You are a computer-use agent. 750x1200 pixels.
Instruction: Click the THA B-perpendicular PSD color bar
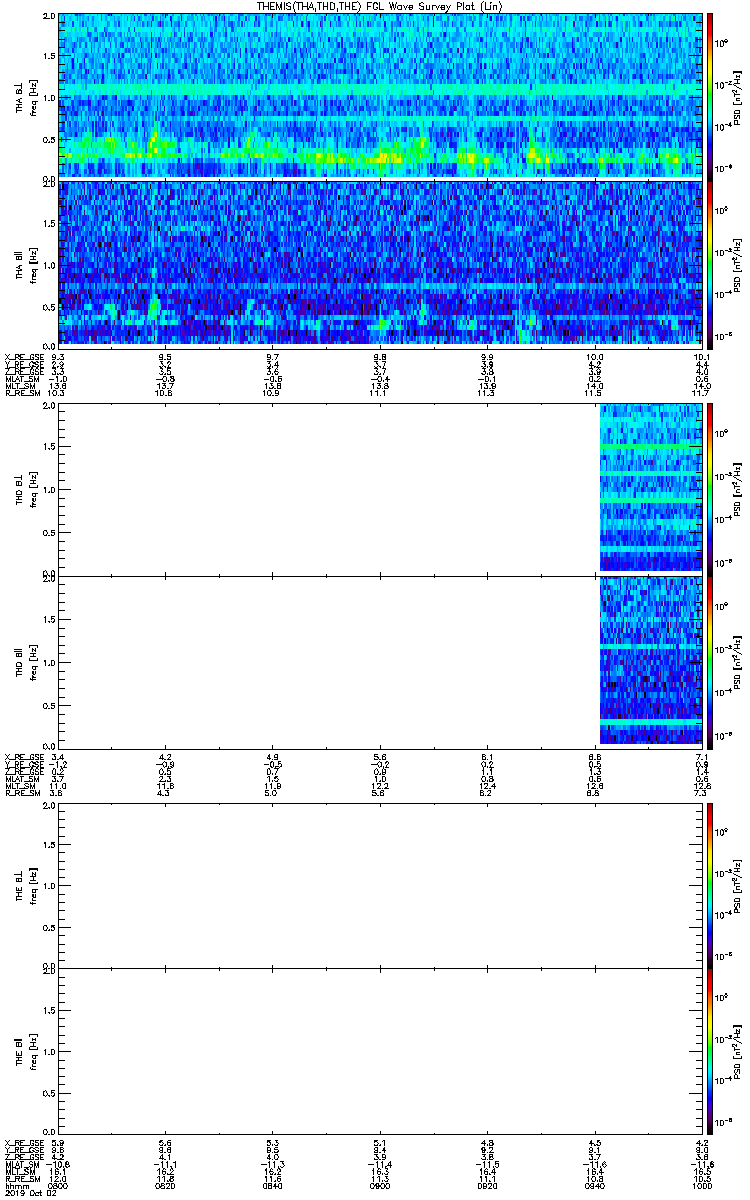(711, 96)
